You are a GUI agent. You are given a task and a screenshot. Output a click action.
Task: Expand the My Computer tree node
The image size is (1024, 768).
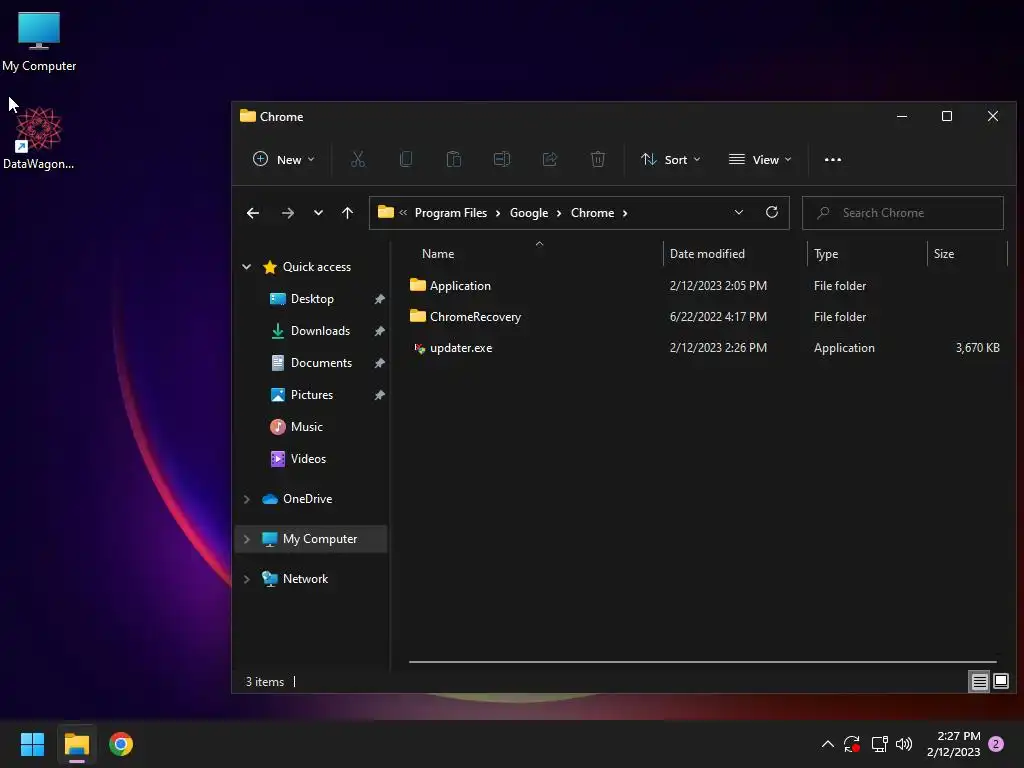(x=247, y=539)
